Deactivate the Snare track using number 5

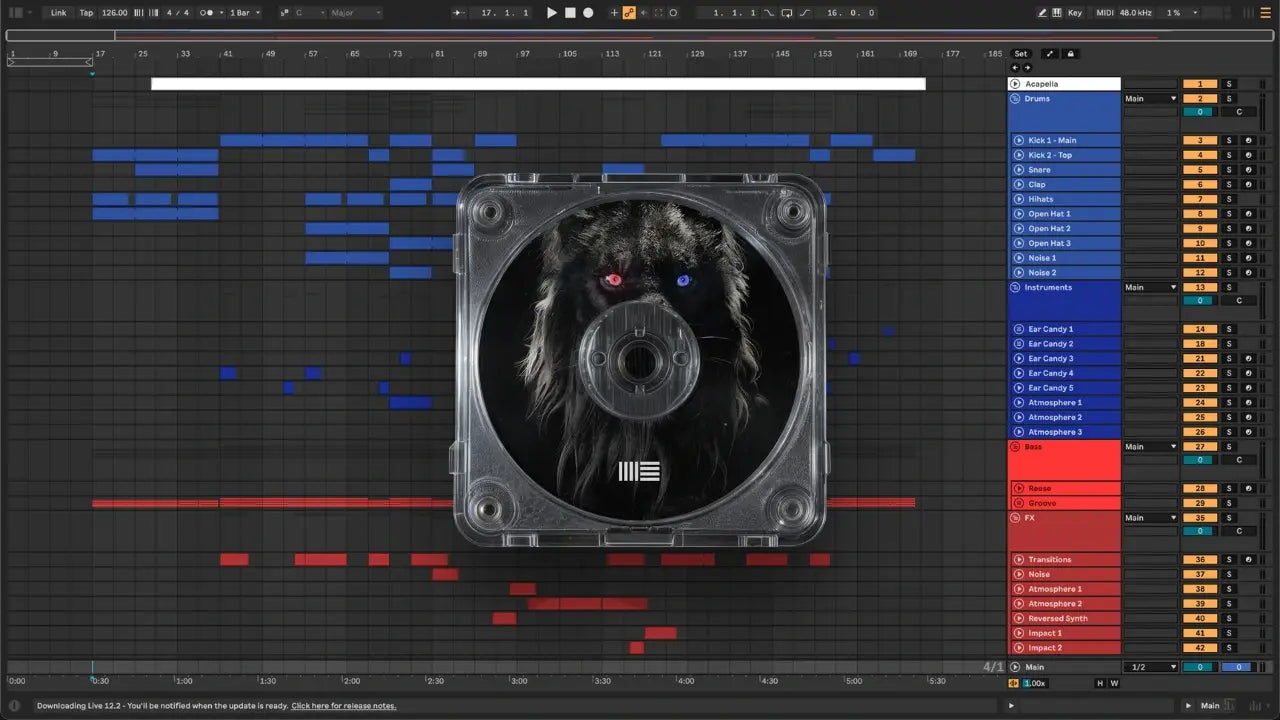[x=1200, y=170]
